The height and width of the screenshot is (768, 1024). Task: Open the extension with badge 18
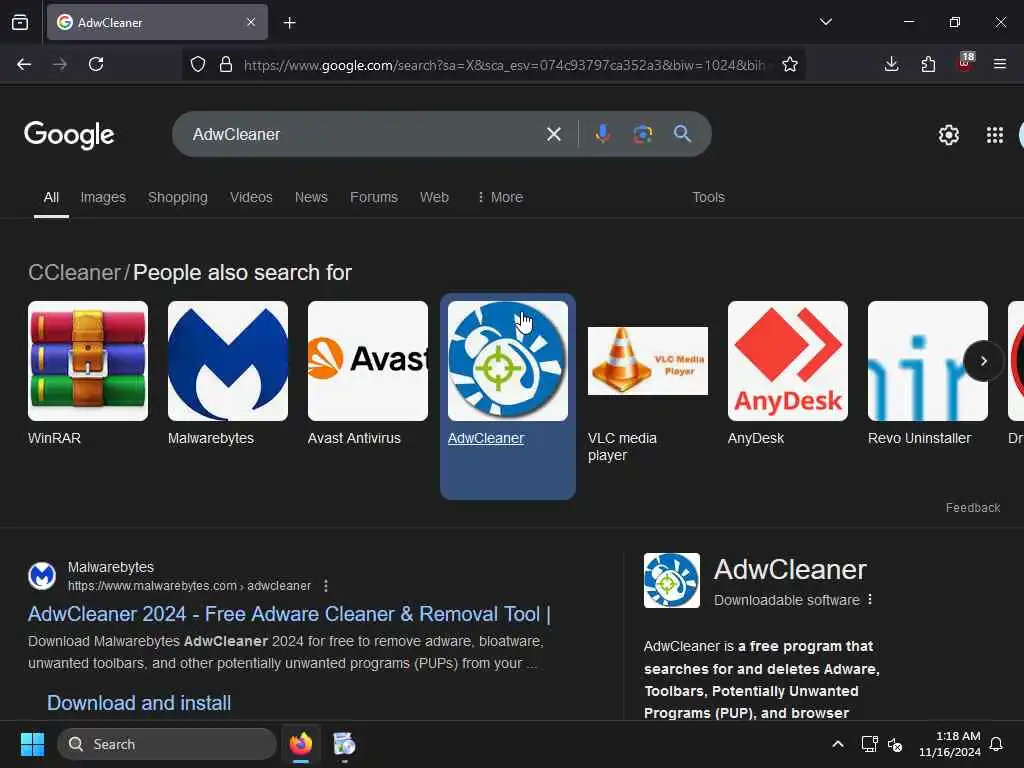[965, 63]
